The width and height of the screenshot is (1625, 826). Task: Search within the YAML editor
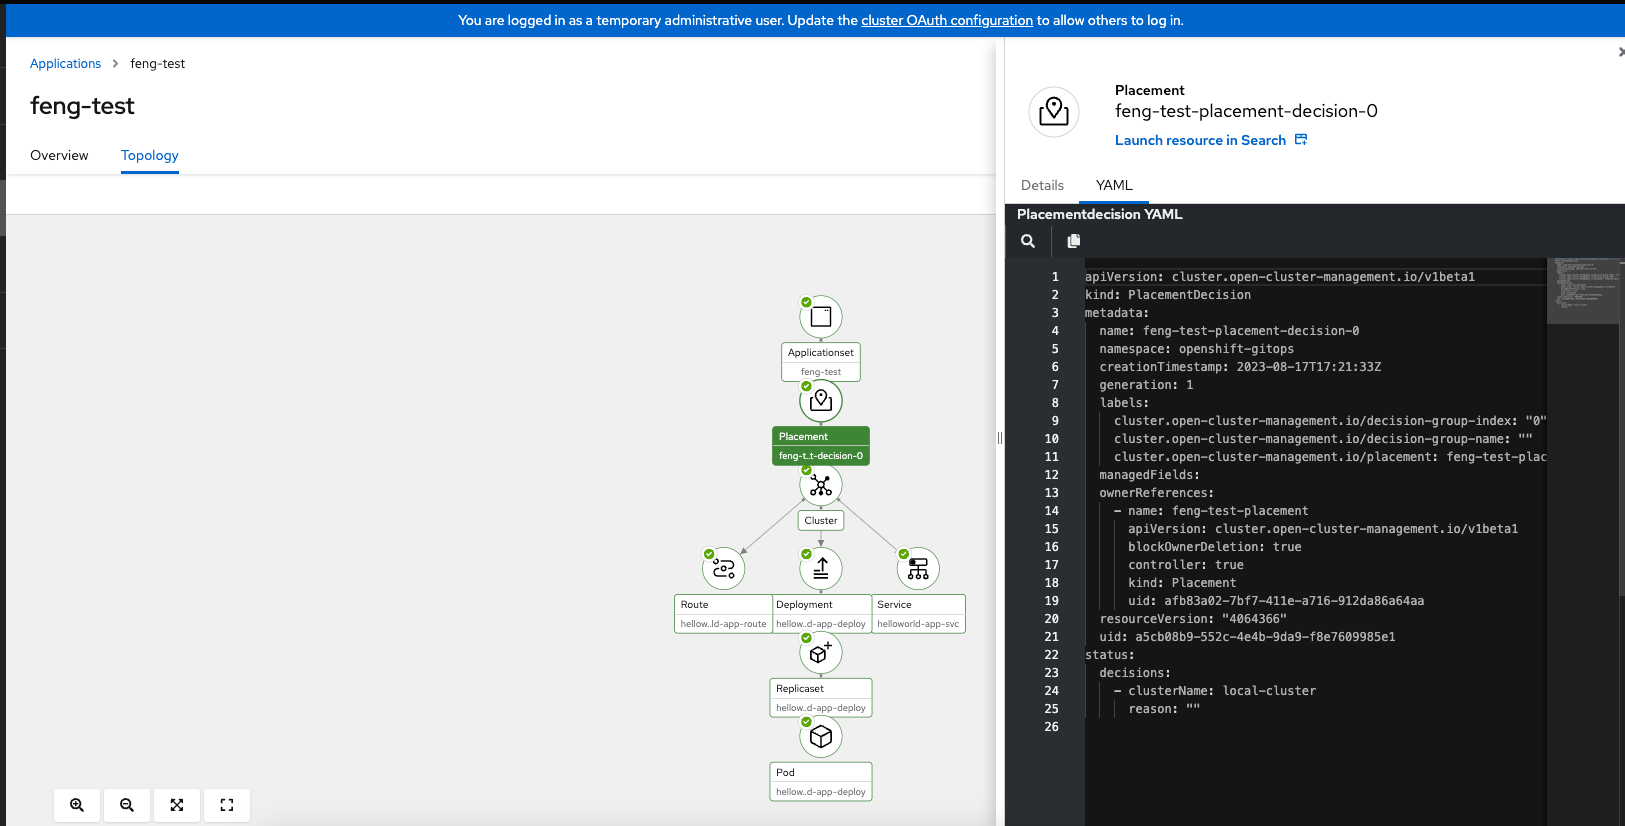1028,241
